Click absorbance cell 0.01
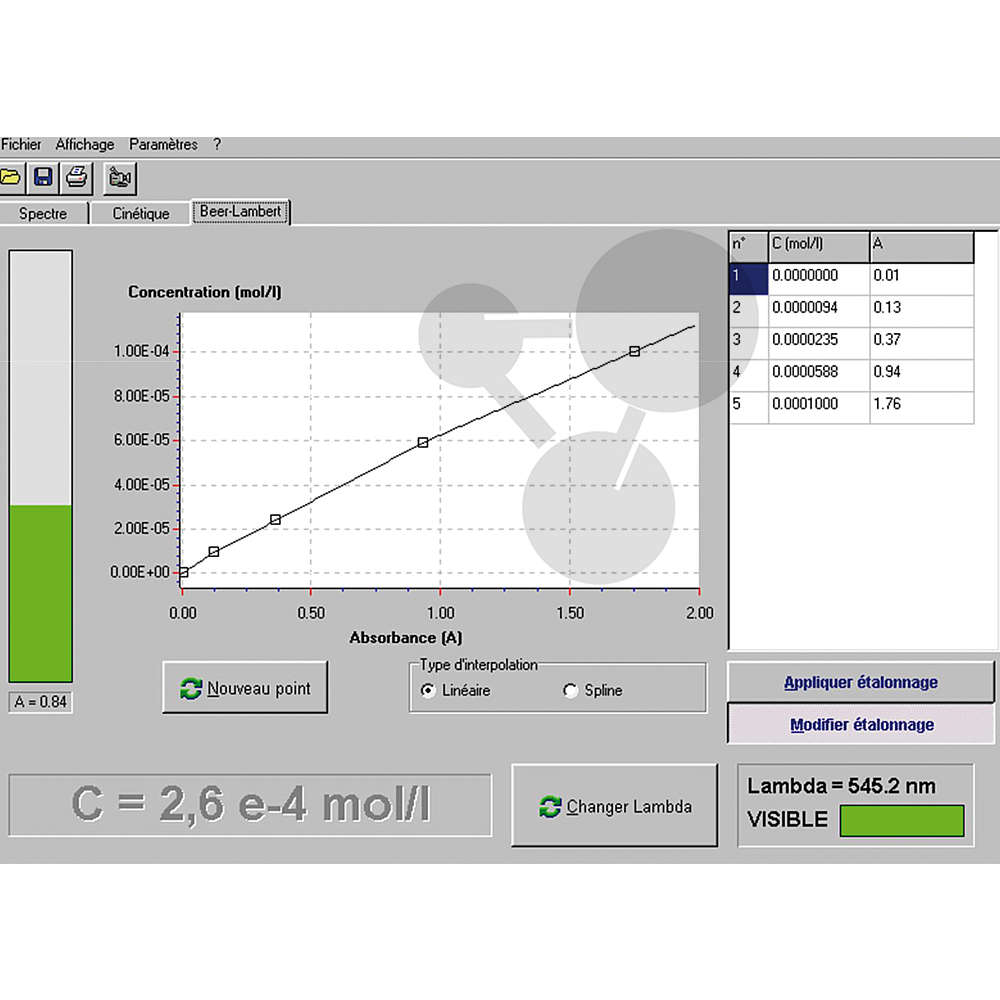1000x1000 pixels. [922, 279]
